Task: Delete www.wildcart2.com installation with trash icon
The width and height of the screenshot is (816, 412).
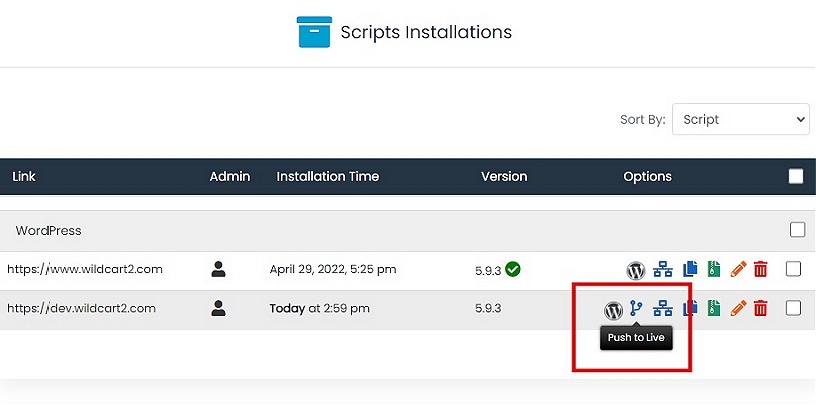Action: pos(761,270)
